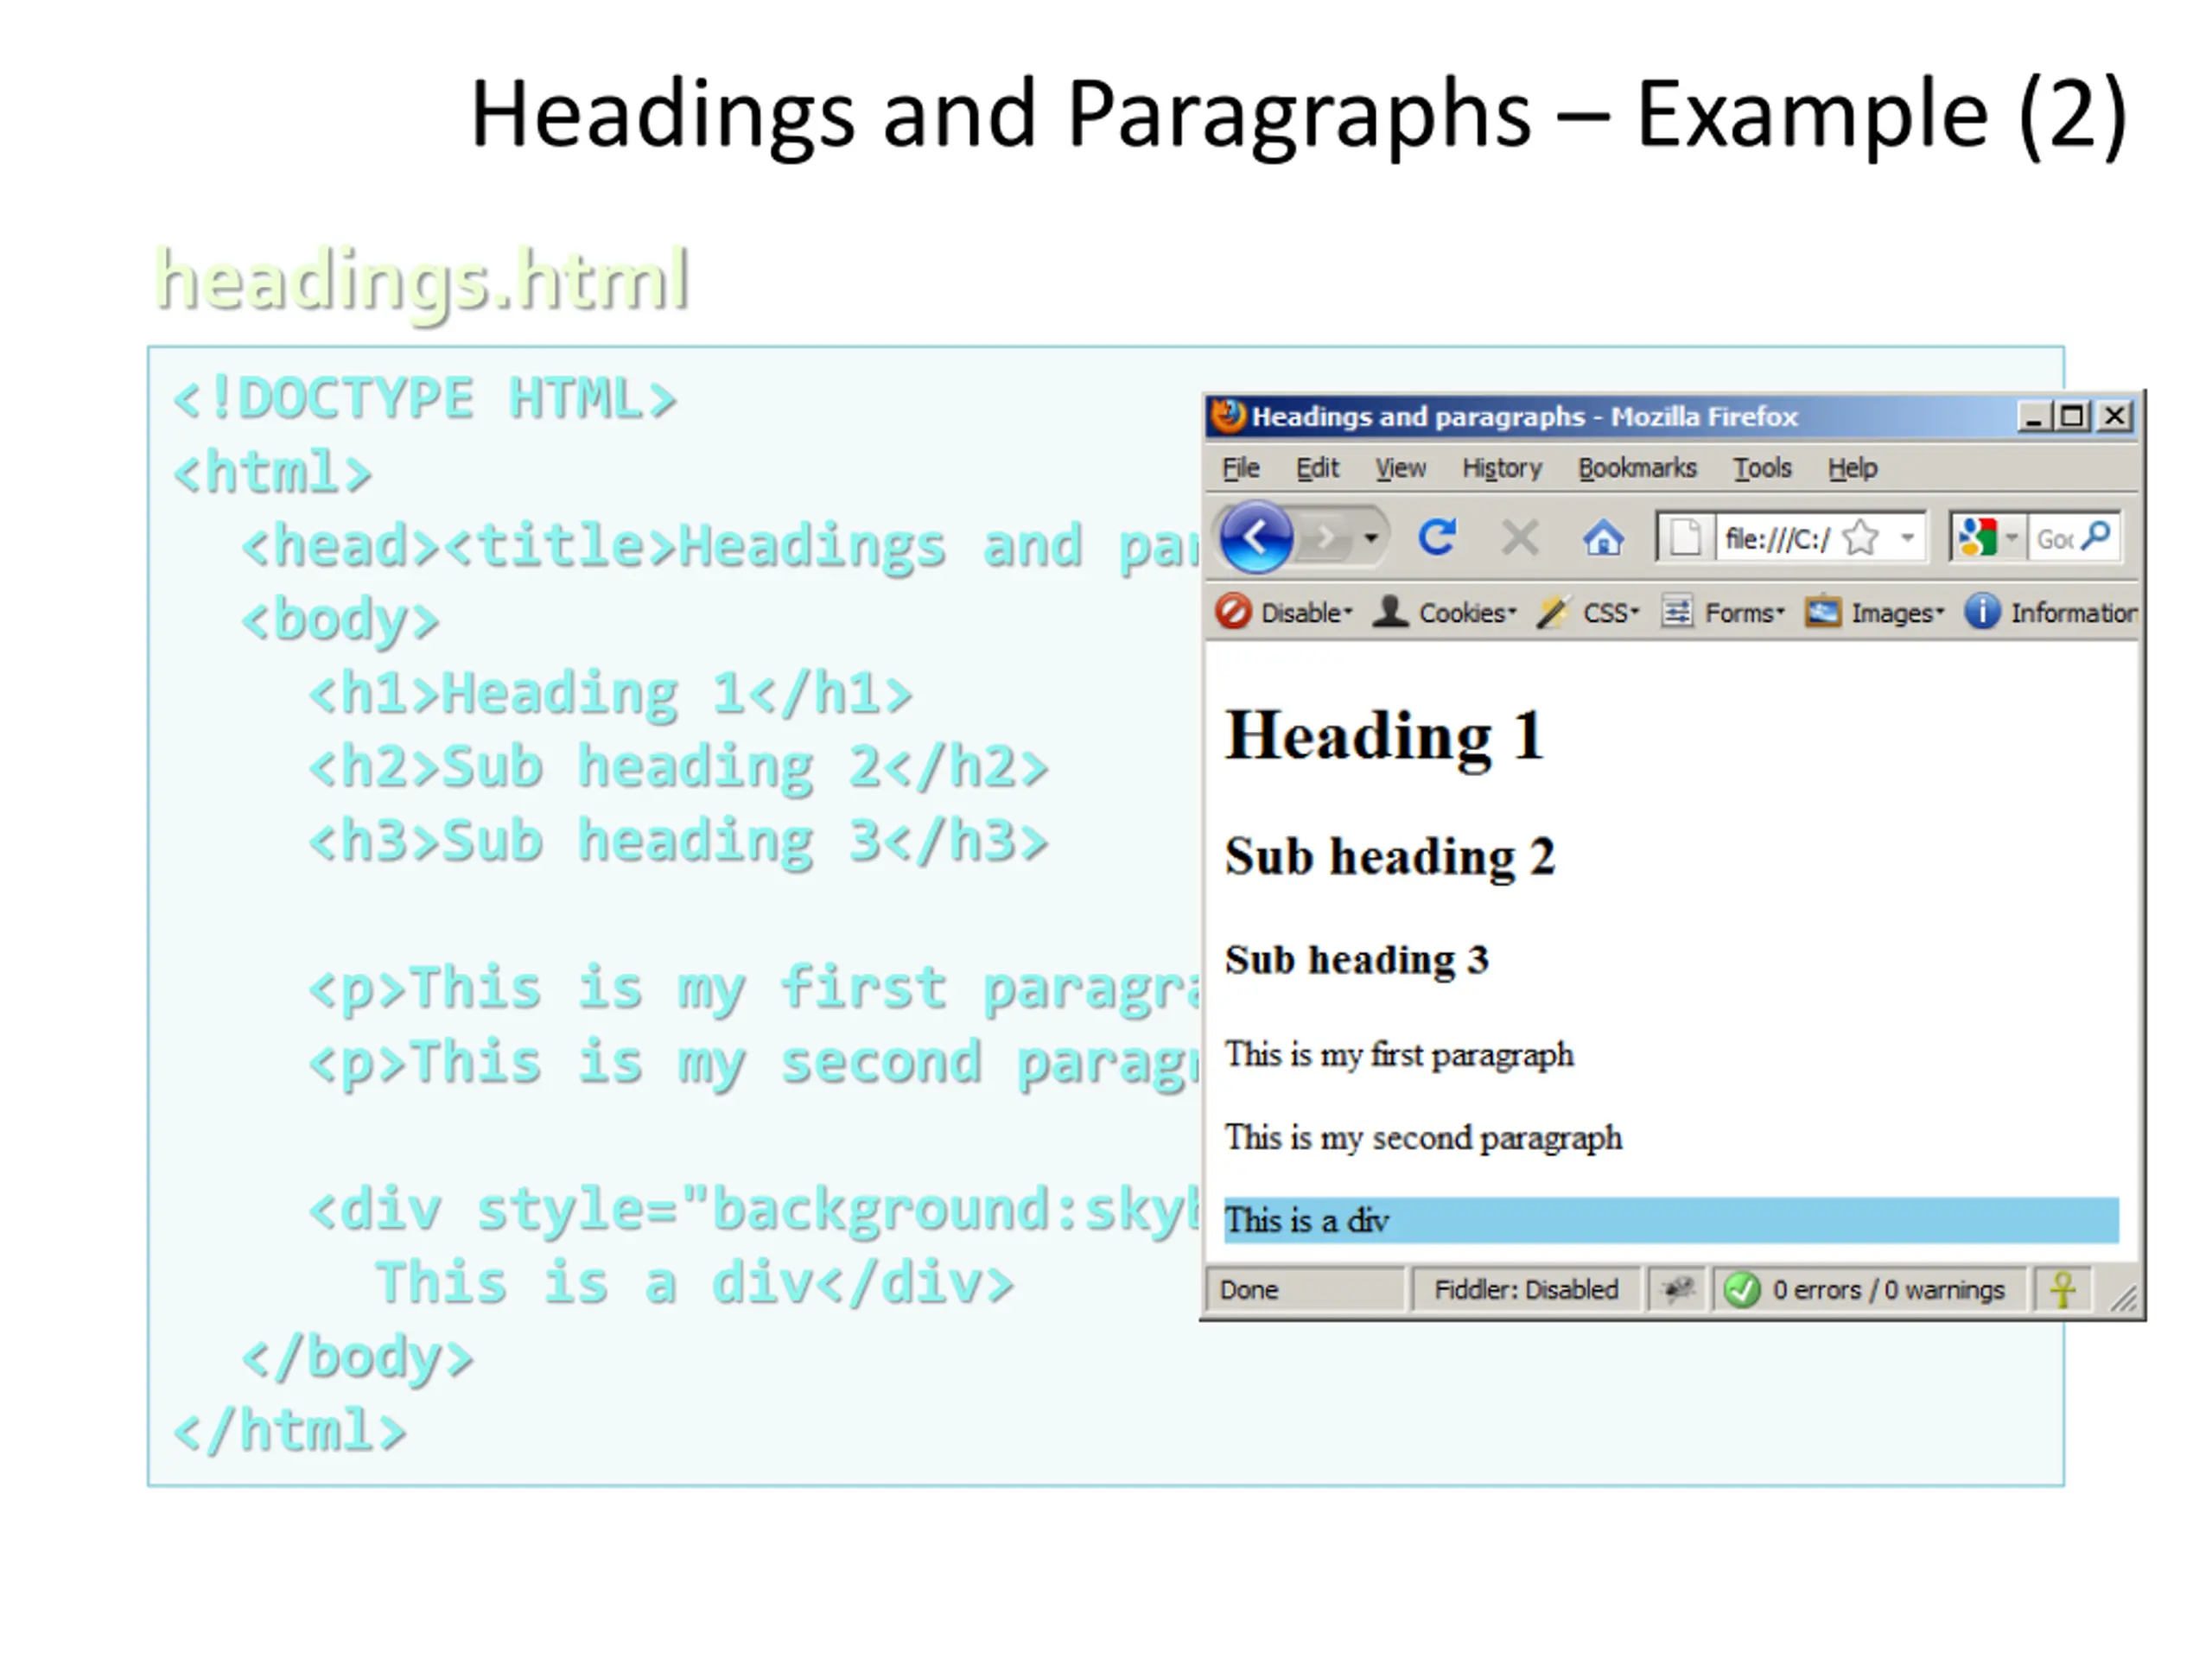Image resolution: width=2212 pixels, height=1659 pixels.
Task: Expand the Cookies dropdown menu
Action: (x=1511, y=610)
